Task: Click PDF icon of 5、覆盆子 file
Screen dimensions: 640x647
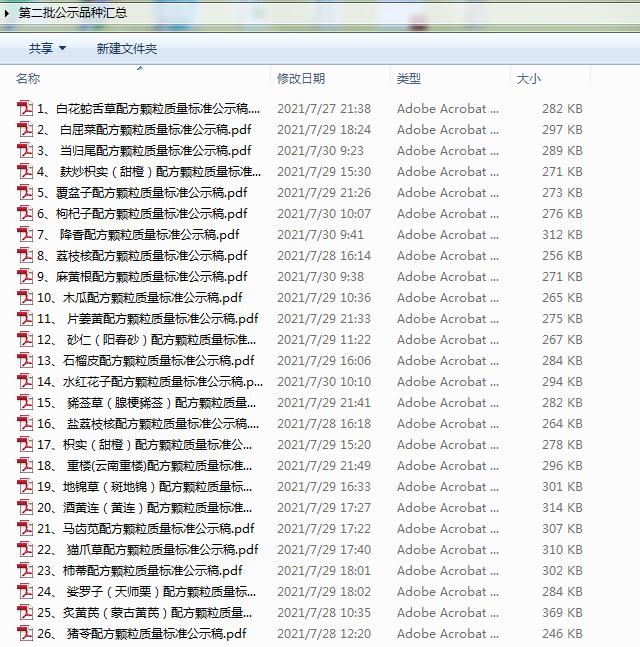Action: point(25,193)
